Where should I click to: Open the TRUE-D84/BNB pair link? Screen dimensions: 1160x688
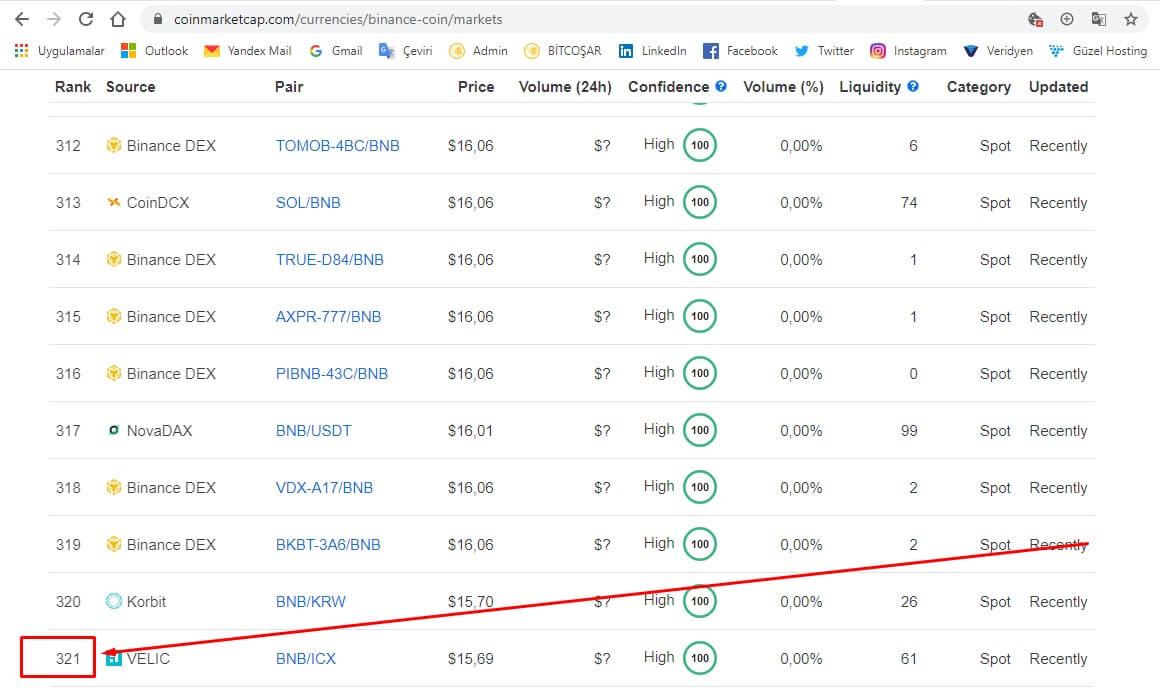click(329, 260)
